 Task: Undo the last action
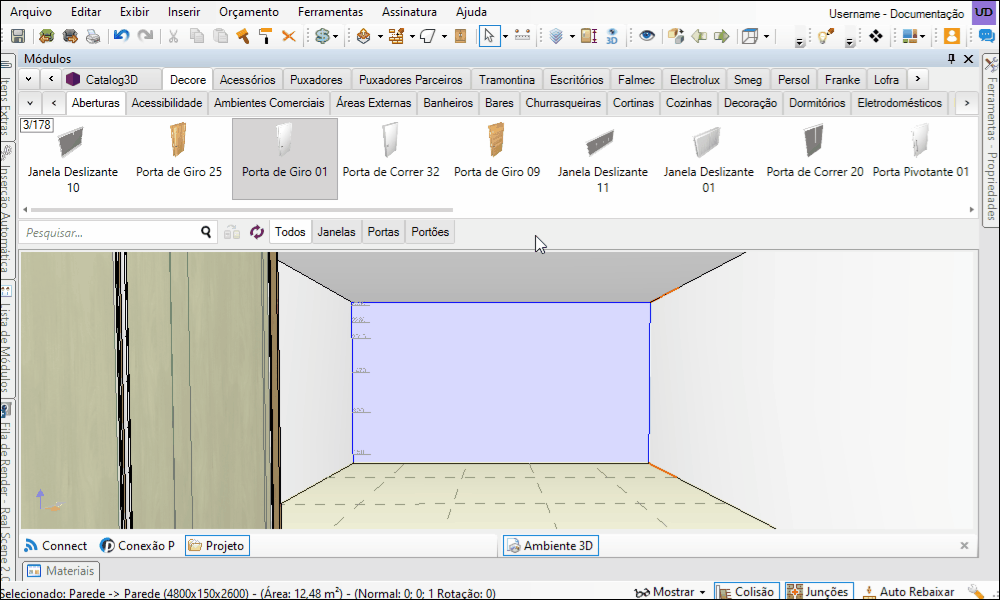pos(121,36)
